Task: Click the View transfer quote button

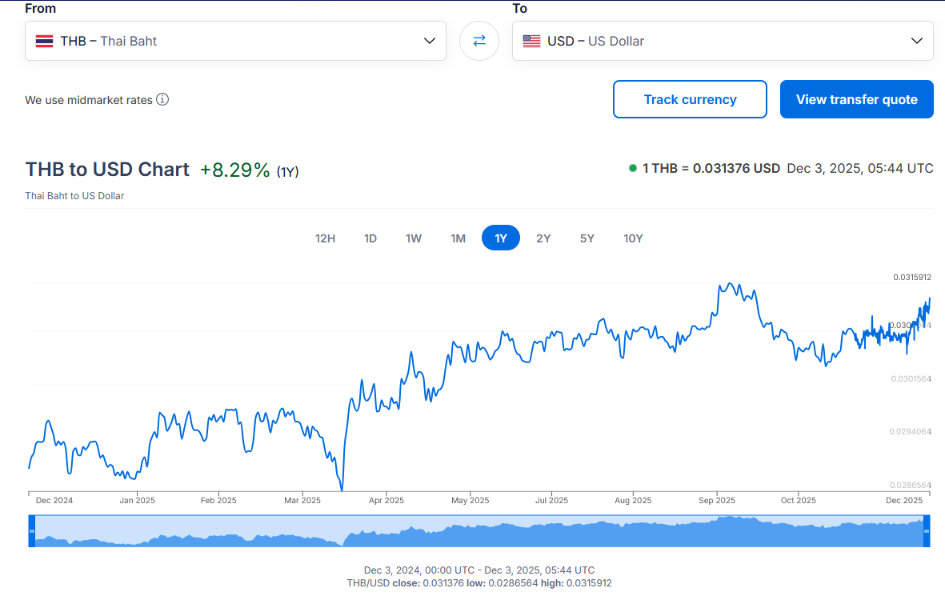Action: pos(856,100)
